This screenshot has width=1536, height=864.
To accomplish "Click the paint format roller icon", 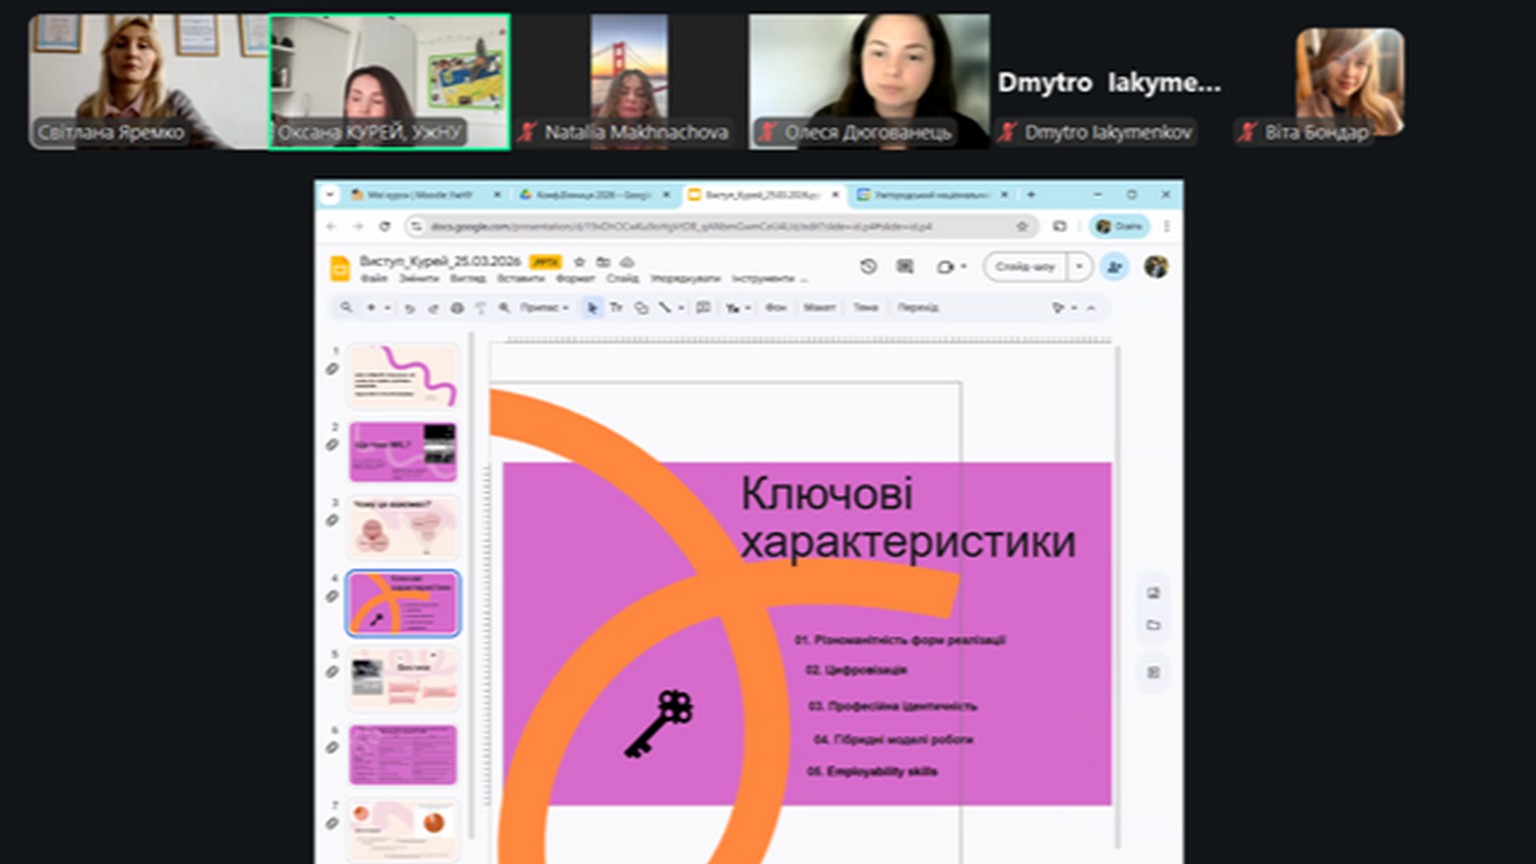I will pyautogui.click(x=480, y=308).
